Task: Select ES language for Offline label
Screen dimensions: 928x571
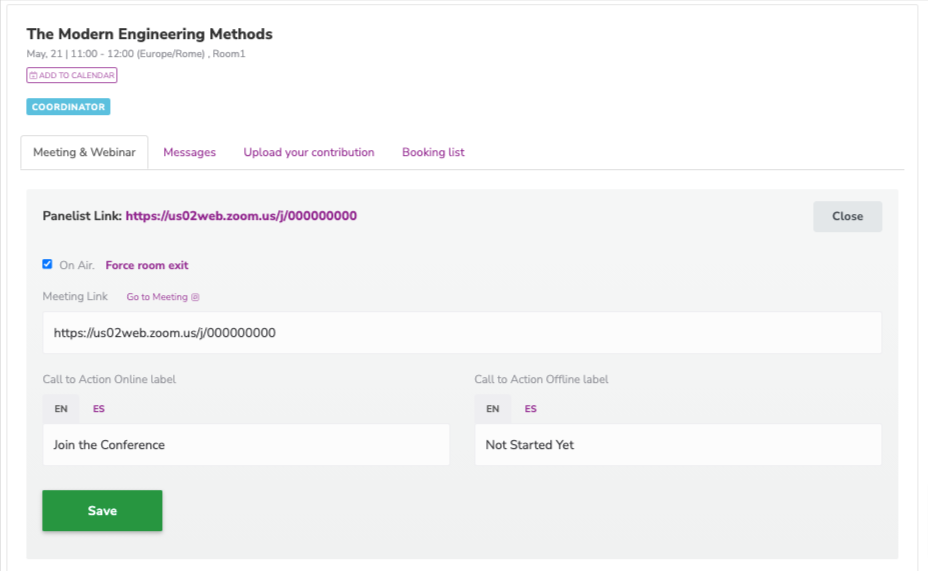Action: pos(530,409)
